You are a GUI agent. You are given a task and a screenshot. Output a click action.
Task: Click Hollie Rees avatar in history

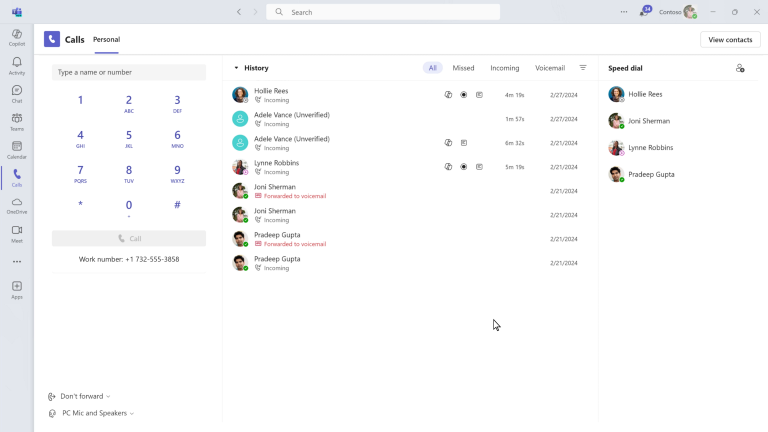(x=240, y=95)
